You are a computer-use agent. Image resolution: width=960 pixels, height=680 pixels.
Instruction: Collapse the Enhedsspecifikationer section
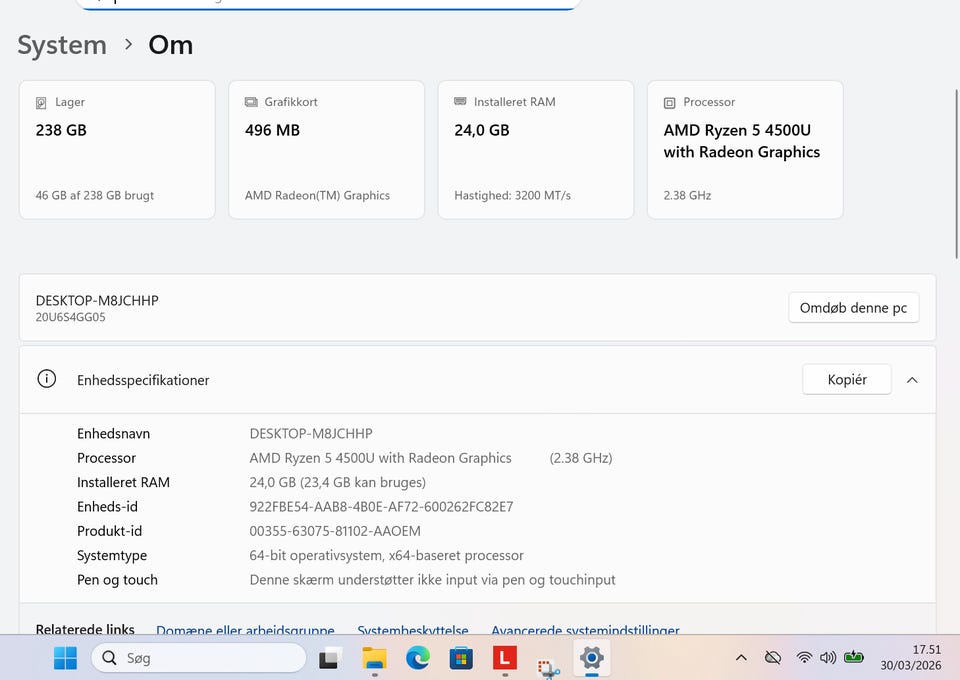coord(912,380)
